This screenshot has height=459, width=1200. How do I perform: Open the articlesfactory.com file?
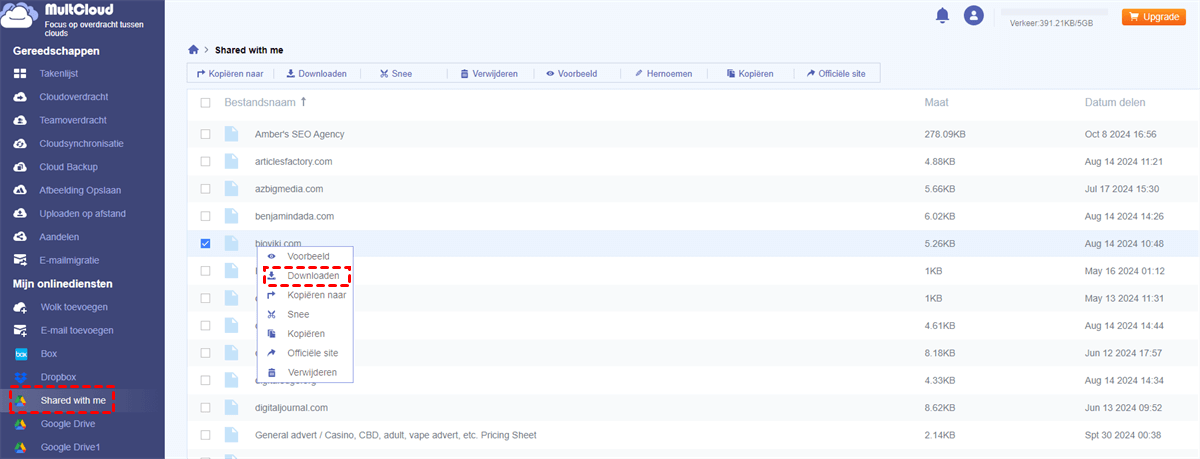pyautogui.click(x=293, y=161)
